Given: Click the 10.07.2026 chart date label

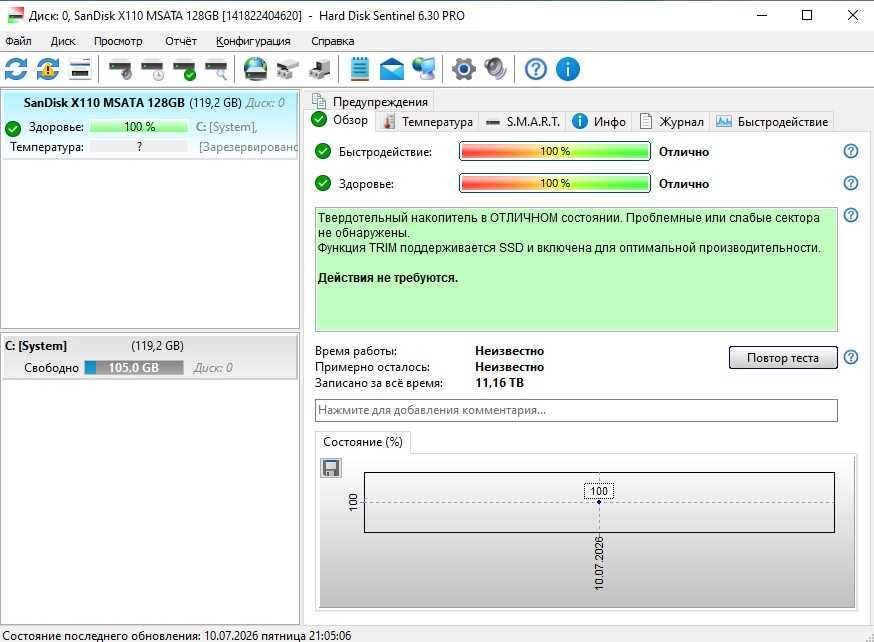Looking at the screenshot, I should (x=599, y=563).
